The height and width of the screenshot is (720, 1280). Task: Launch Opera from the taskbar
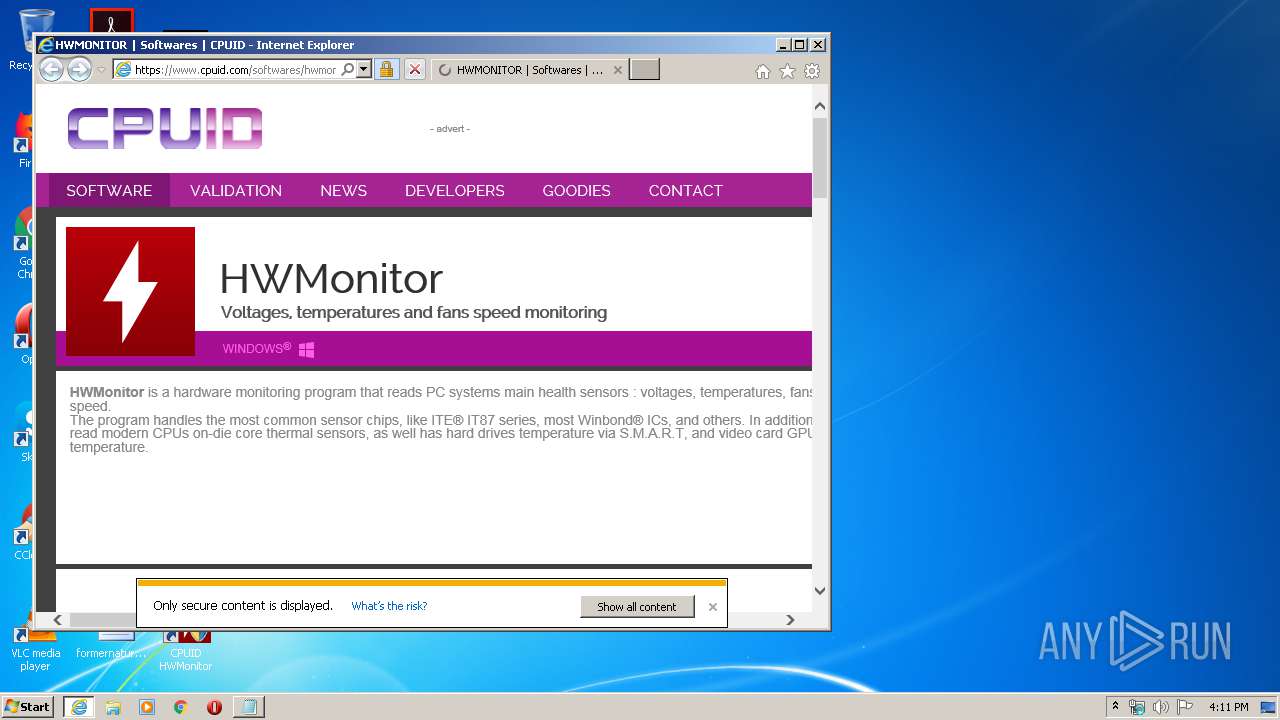(214, 707)
